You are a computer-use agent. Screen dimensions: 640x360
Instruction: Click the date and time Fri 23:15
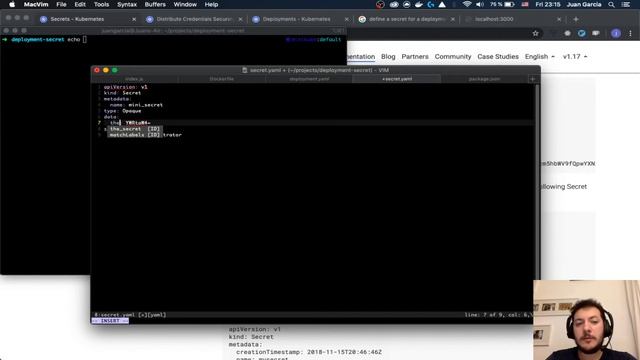click(548, 4)
